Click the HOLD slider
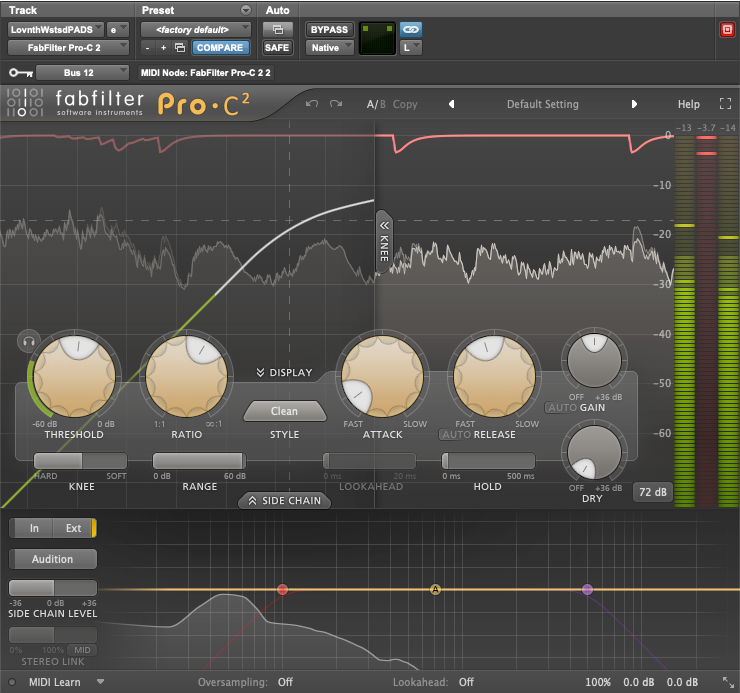The height and width of the screenshot is (693, 740). [x=488, y=461]
